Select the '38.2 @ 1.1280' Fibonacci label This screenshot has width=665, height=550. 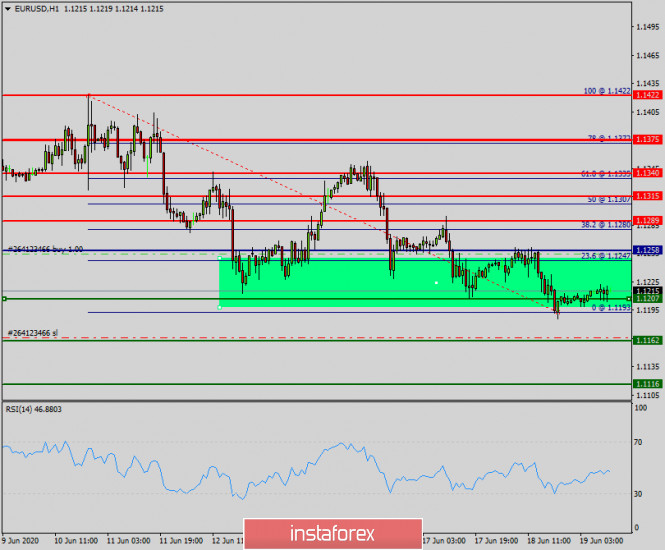click(606, 225)
